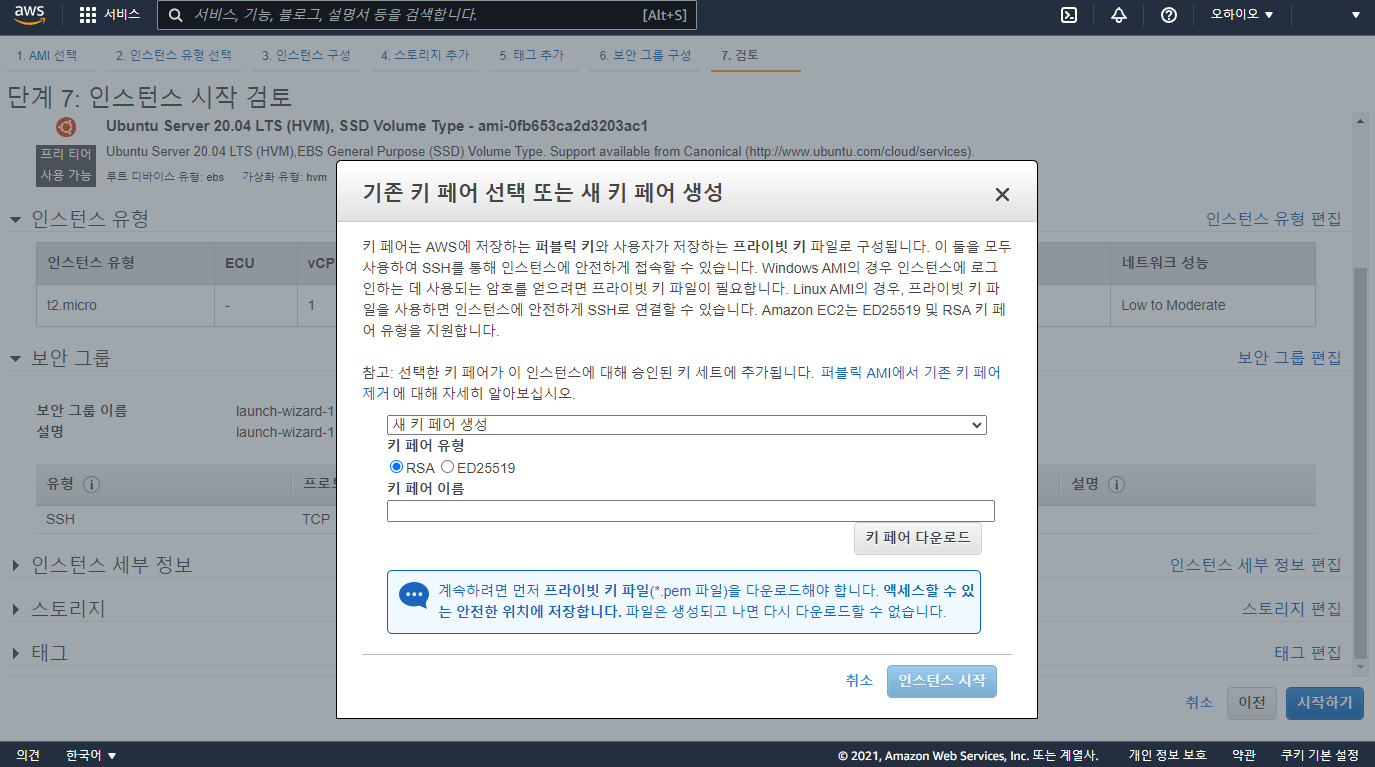
Task: Open 쿠키 기본 설정 footer link
Action: click(x=1320, y=755)
